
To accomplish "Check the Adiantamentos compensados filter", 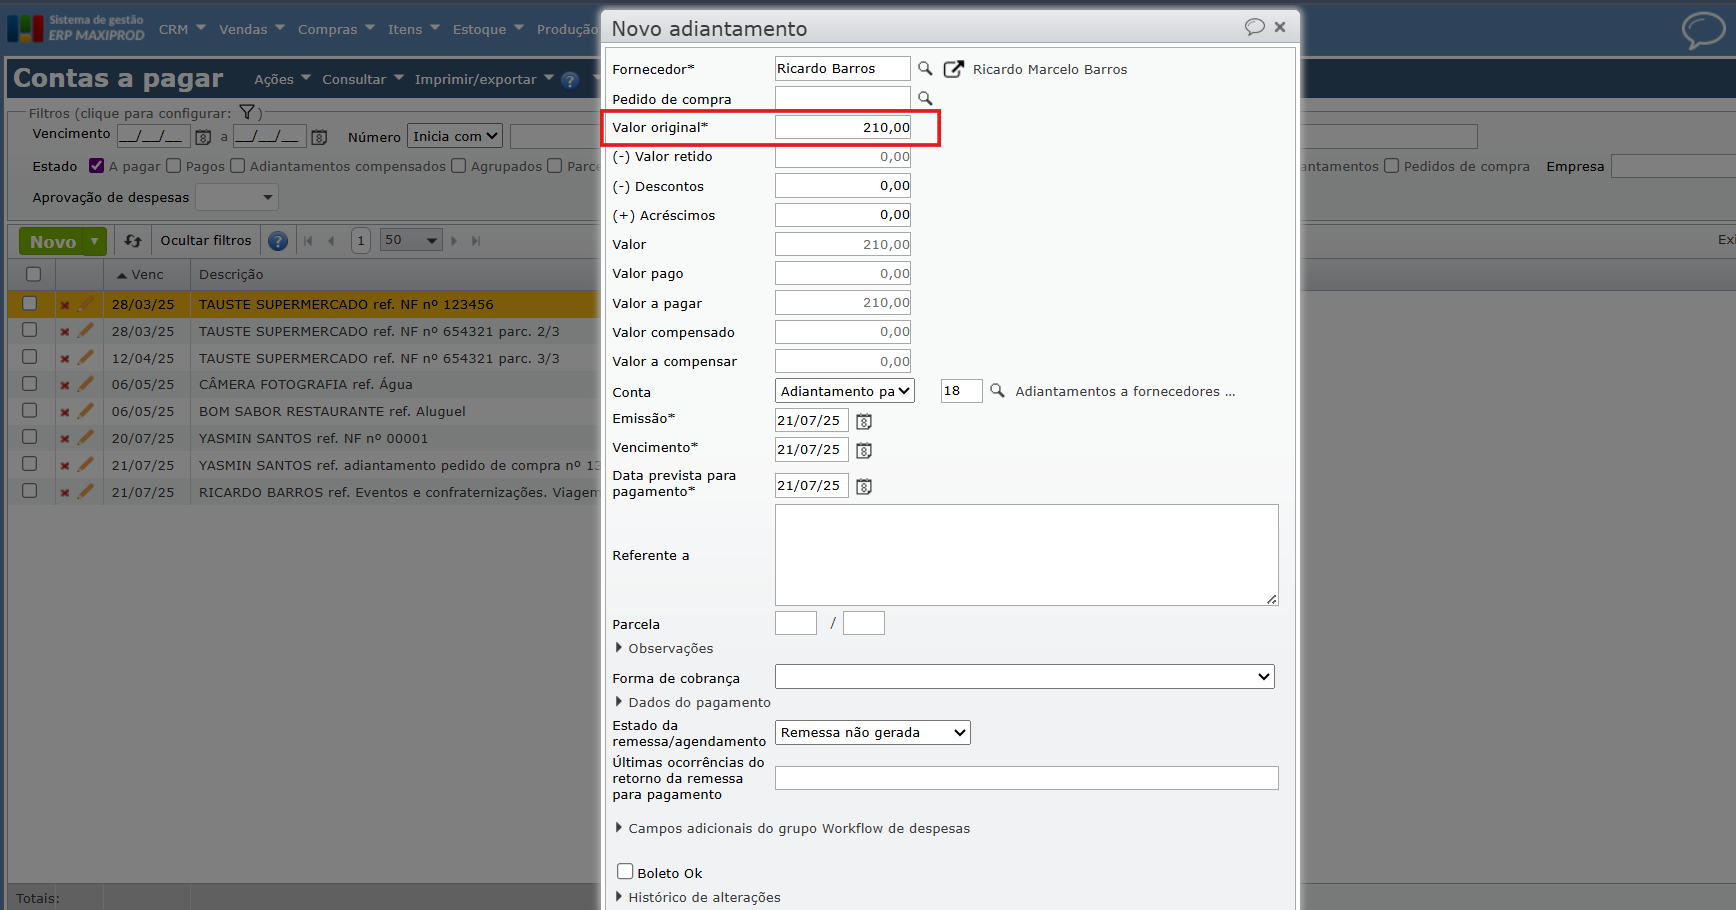I will click(238, 166).
